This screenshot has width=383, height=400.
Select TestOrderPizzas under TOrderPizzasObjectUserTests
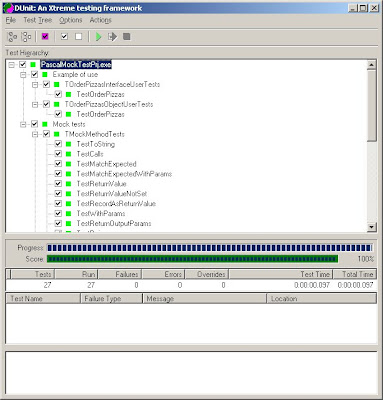point(100,114)
